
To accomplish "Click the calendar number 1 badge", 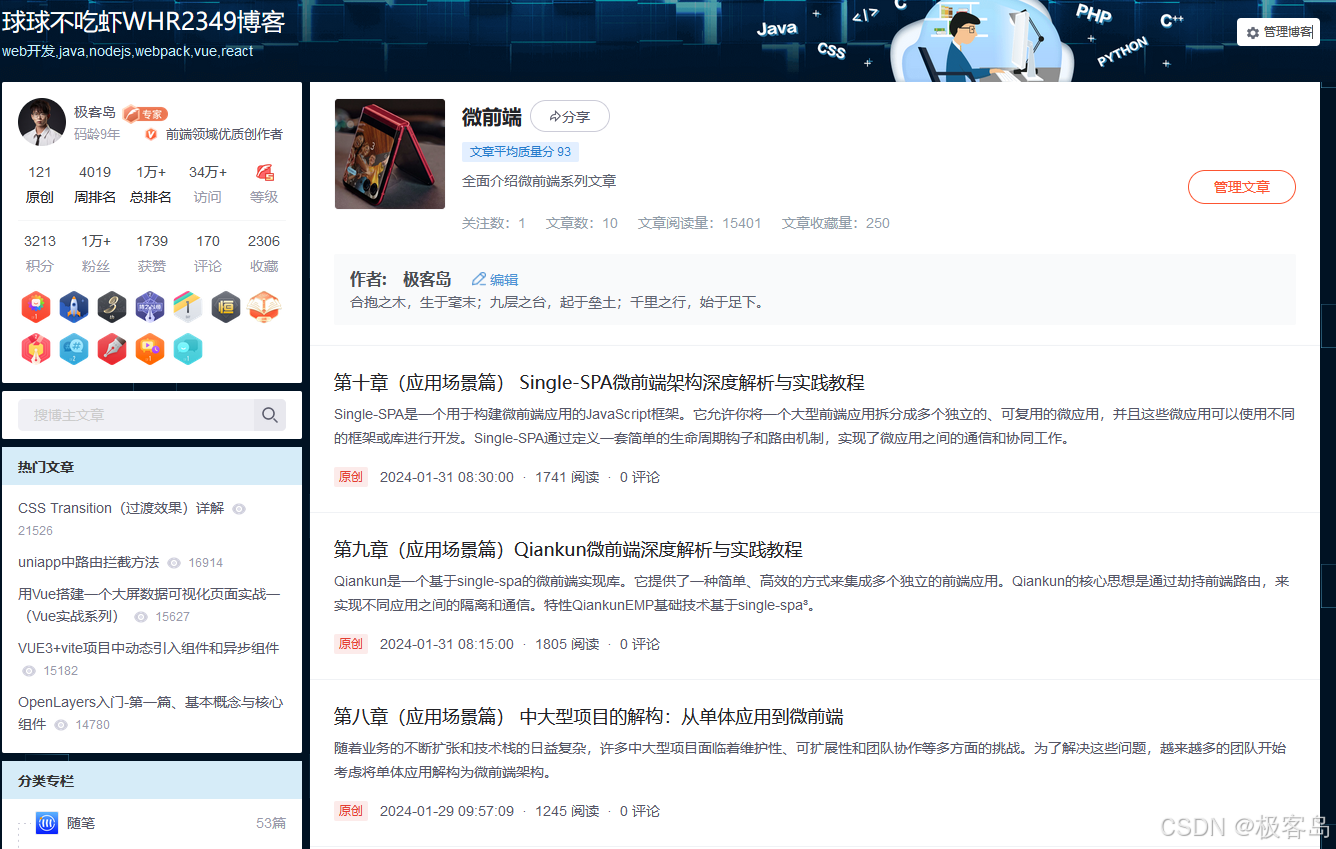I will coord(188,307).
